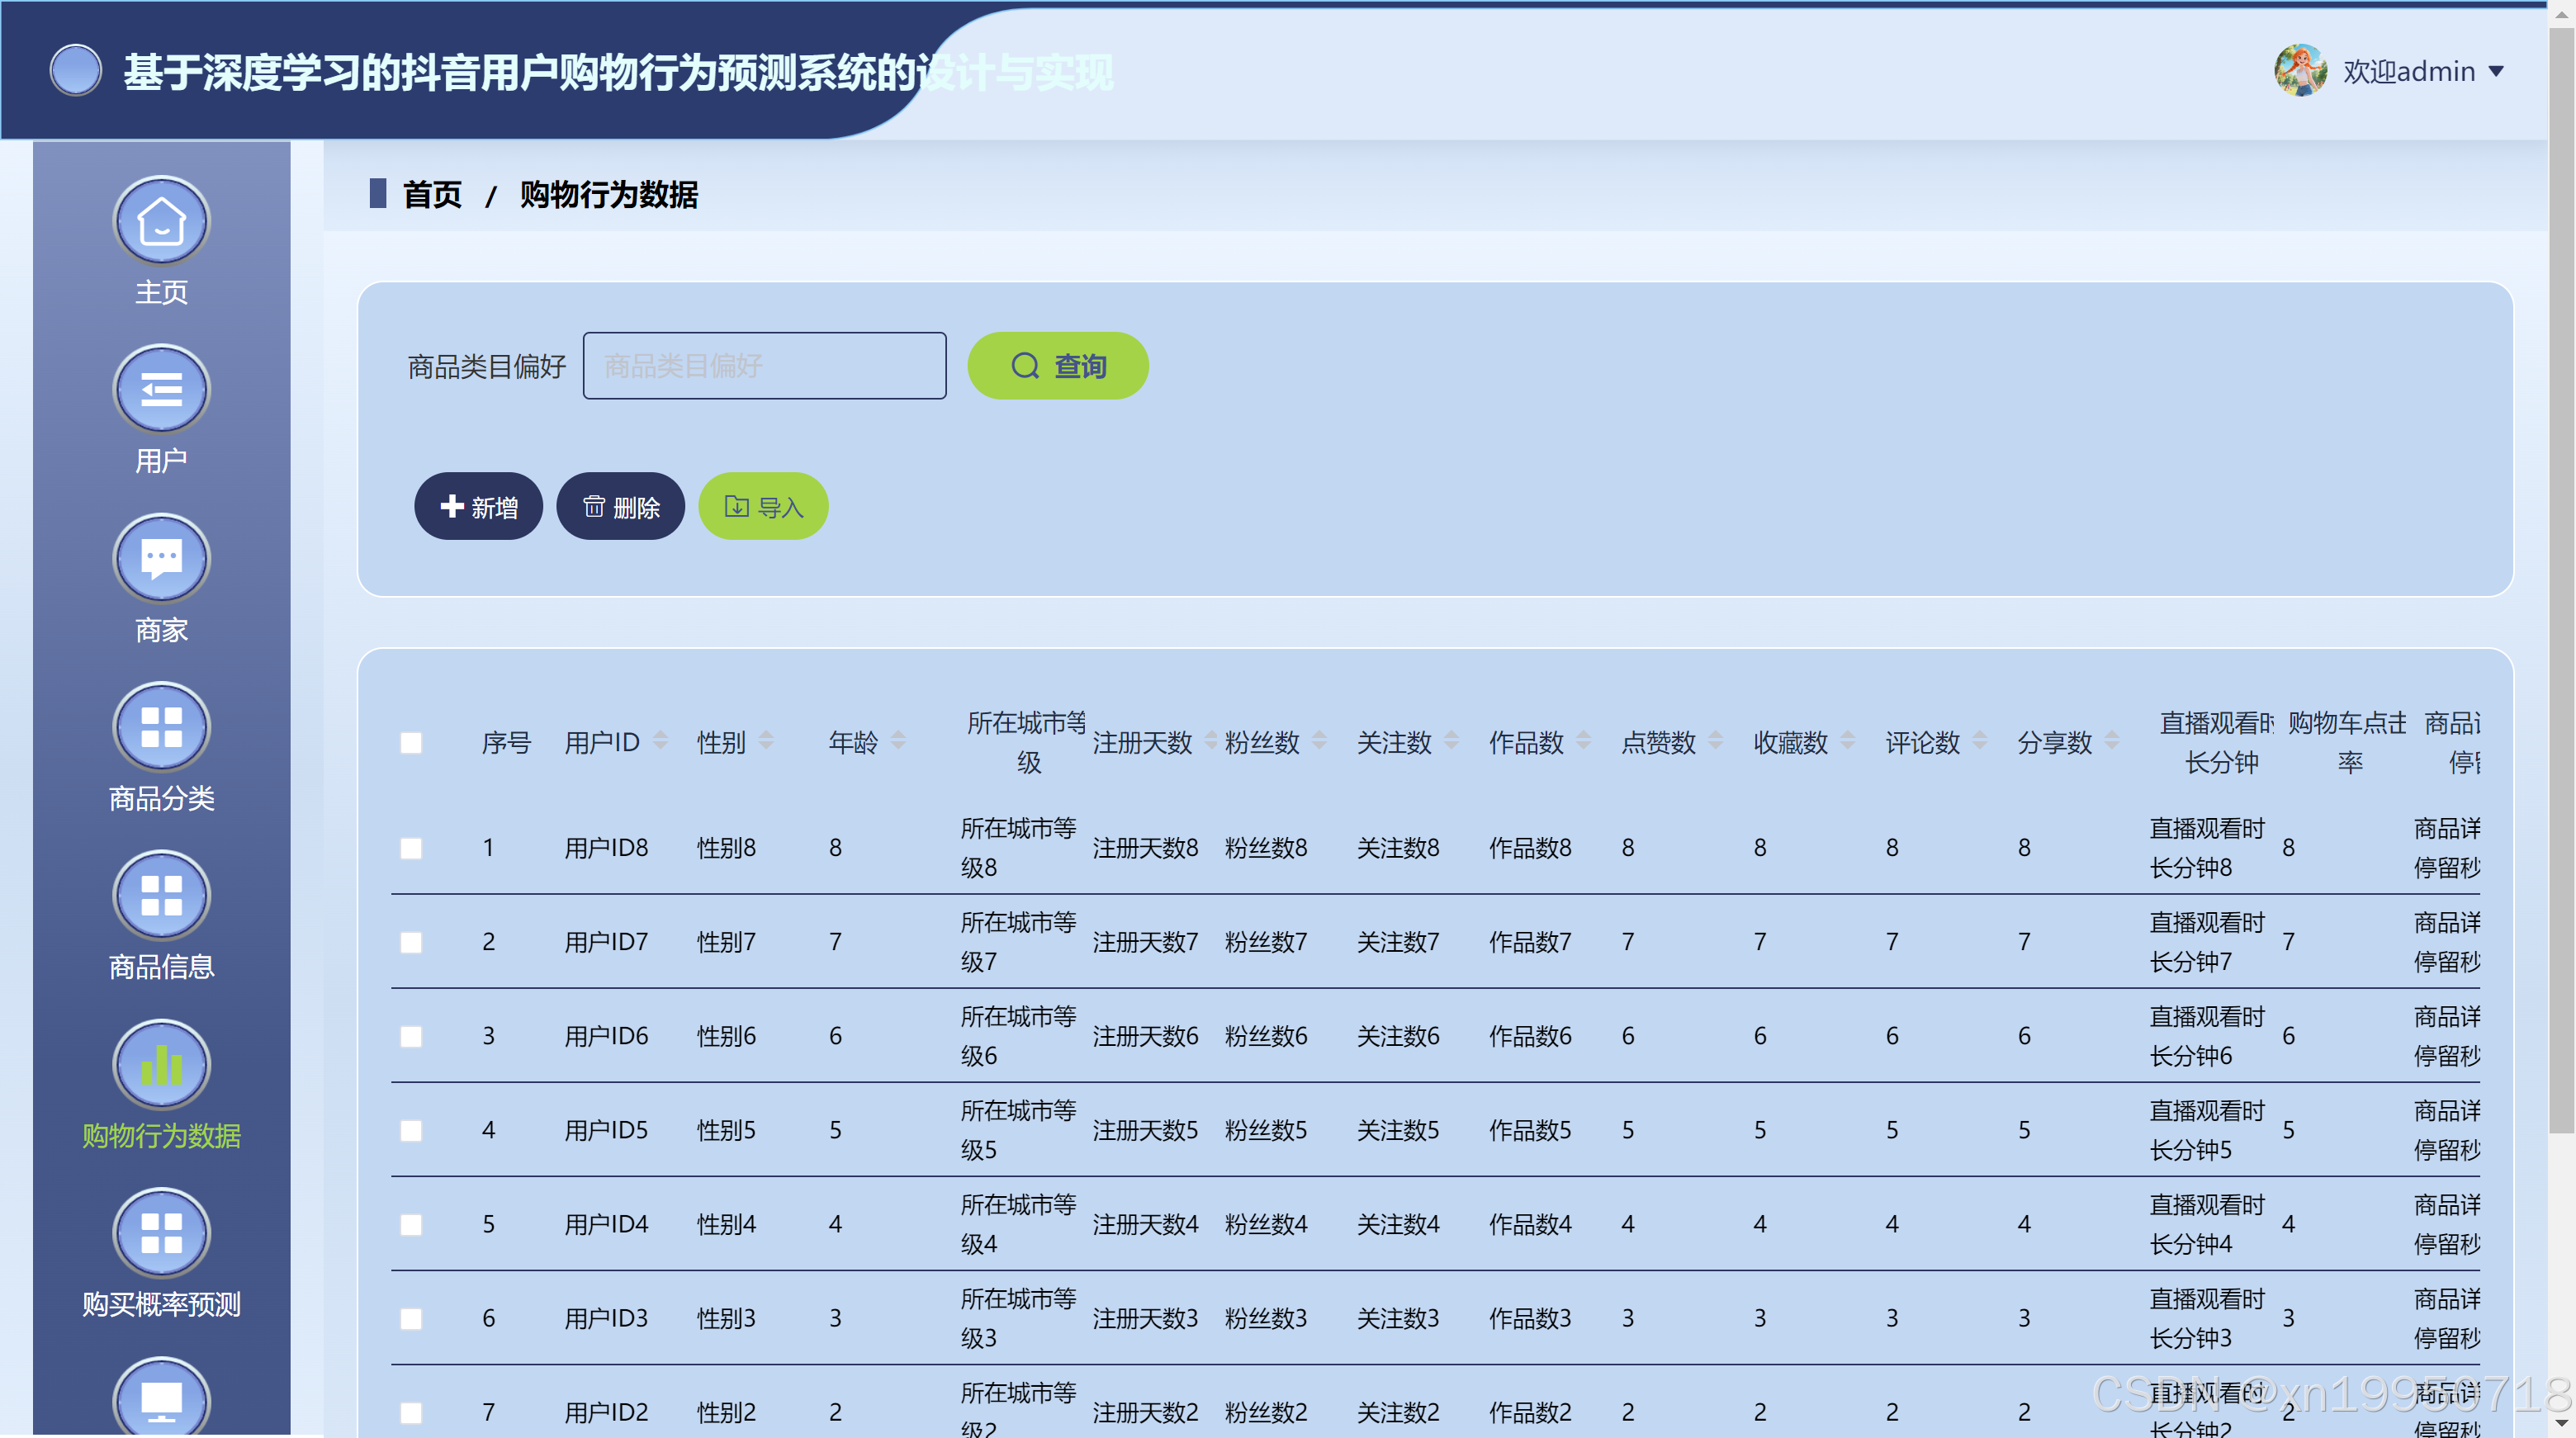Check the row checkbox for 用户ID4
This screenshot has height=1438, width=2576.
[411, 1224]
